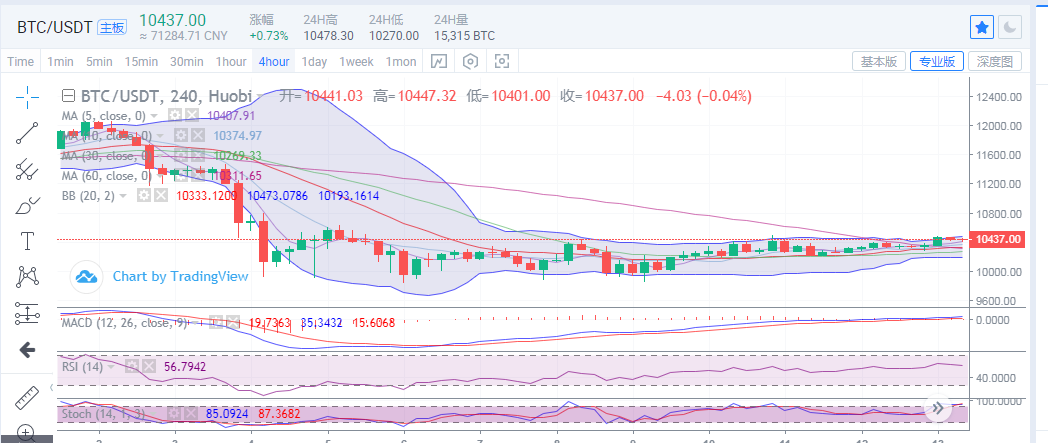Viewport: 1048px width, 443px height.
Task: Collapse the BTC/USDT indicator legend
Action: point(68,96)
